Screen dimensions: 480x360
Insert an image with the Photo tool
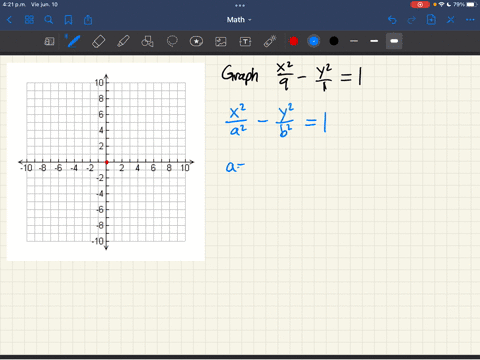point(221,41)
